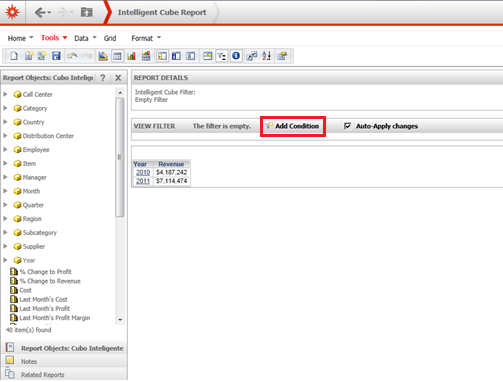Open the Format menu
Viewport: 503px width, 382px height.
click(x=146, y=38)
